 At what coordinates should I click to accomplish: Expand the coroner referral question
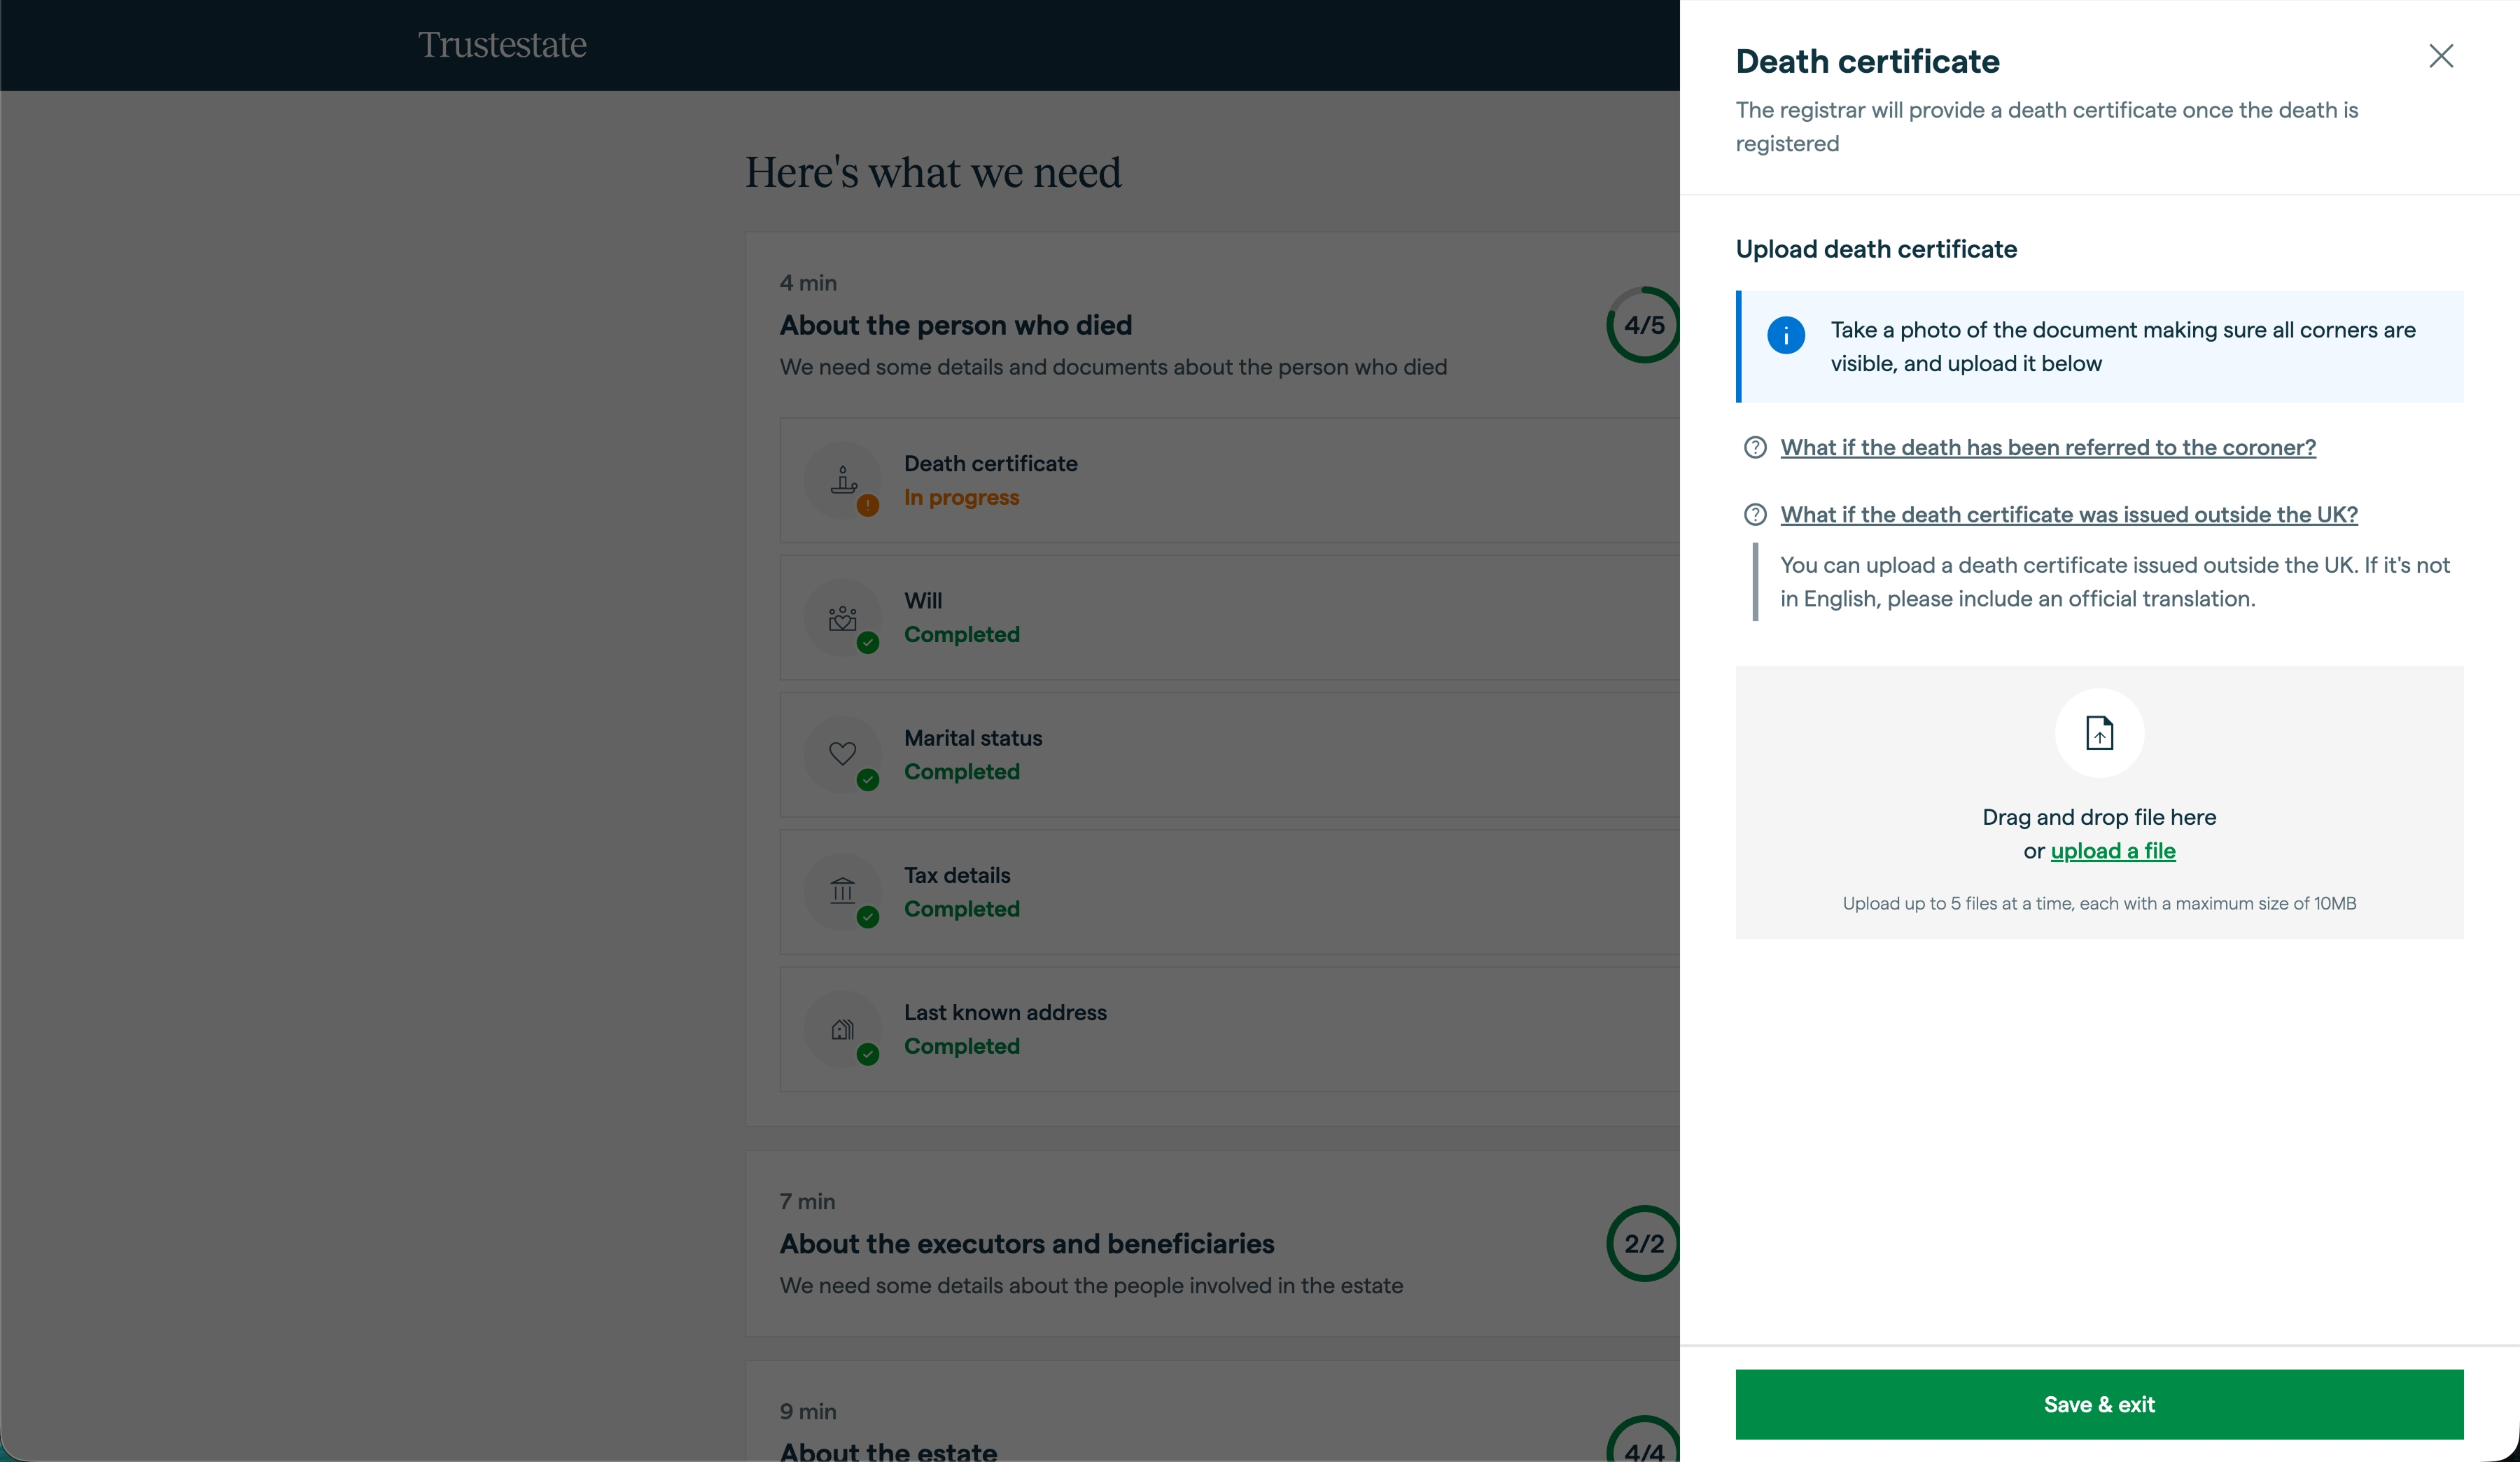[x=2048, y=447]
